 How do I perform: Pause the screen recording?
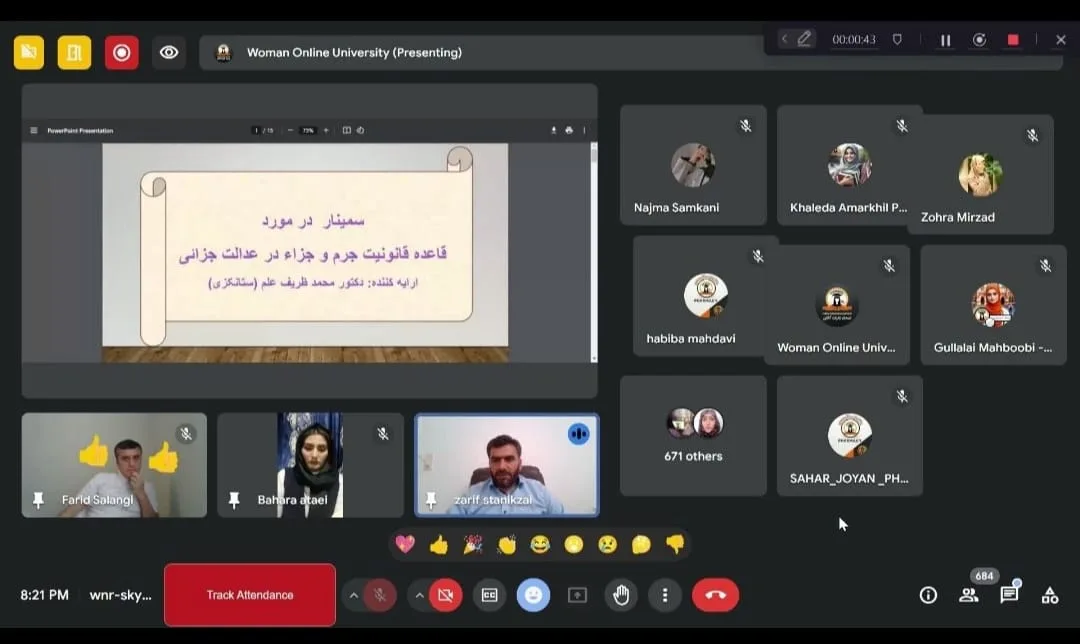click(x=945, y=40)
